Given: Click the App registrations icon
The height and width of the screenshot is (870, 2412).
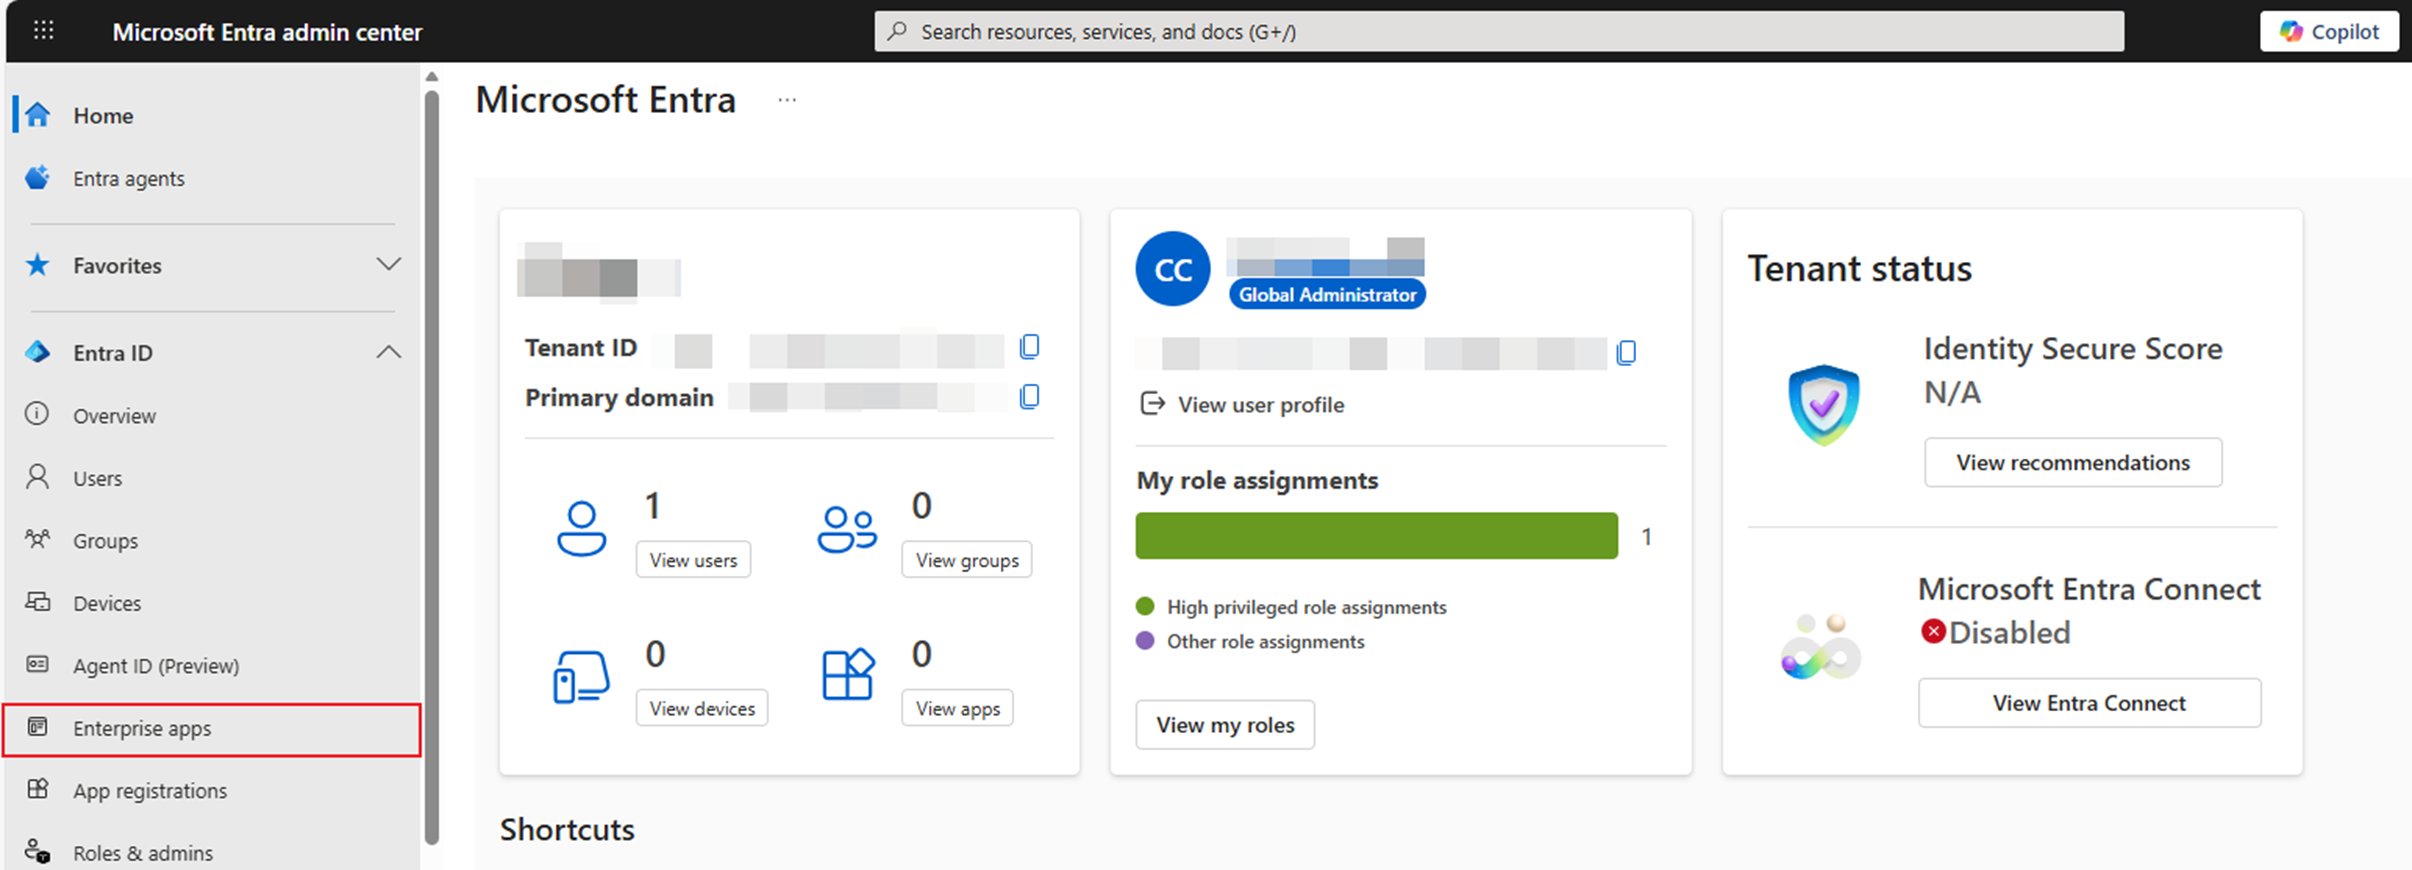Looking at the screenshot, I should pos(37,789).
